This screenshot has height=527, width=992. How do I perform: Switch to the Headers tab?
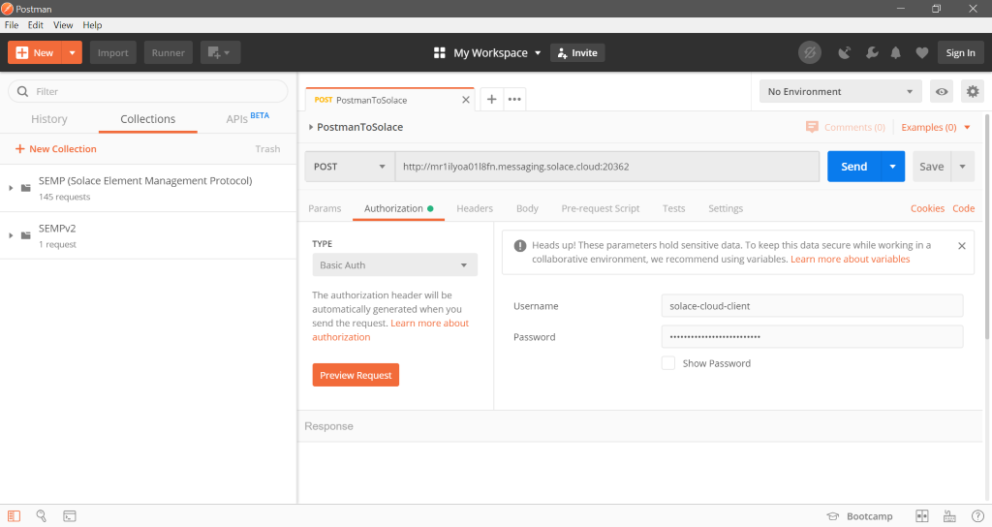[474, 209]
